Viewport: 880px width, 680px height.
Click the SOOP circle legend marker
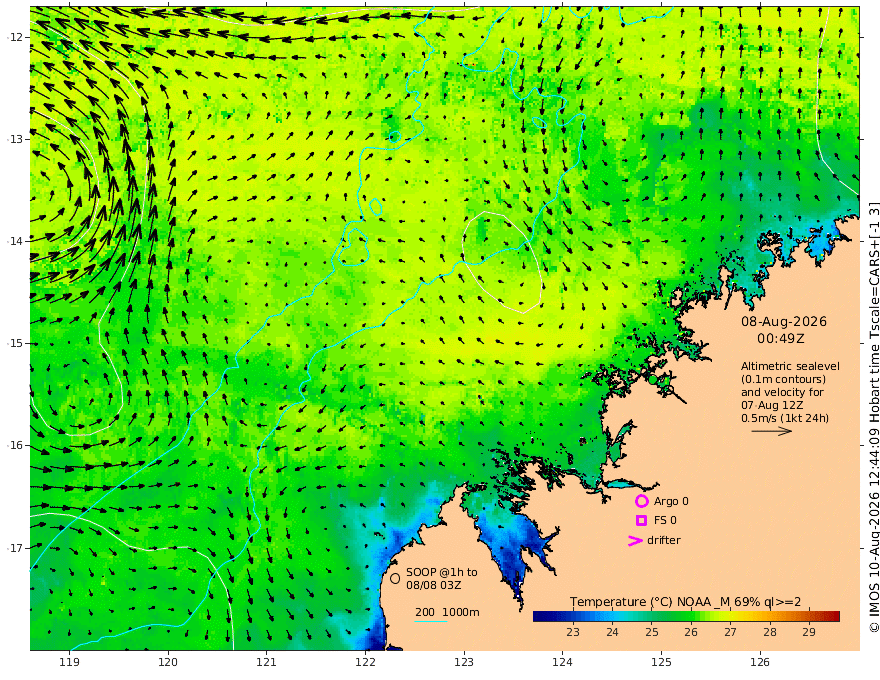tap(395, 578)
